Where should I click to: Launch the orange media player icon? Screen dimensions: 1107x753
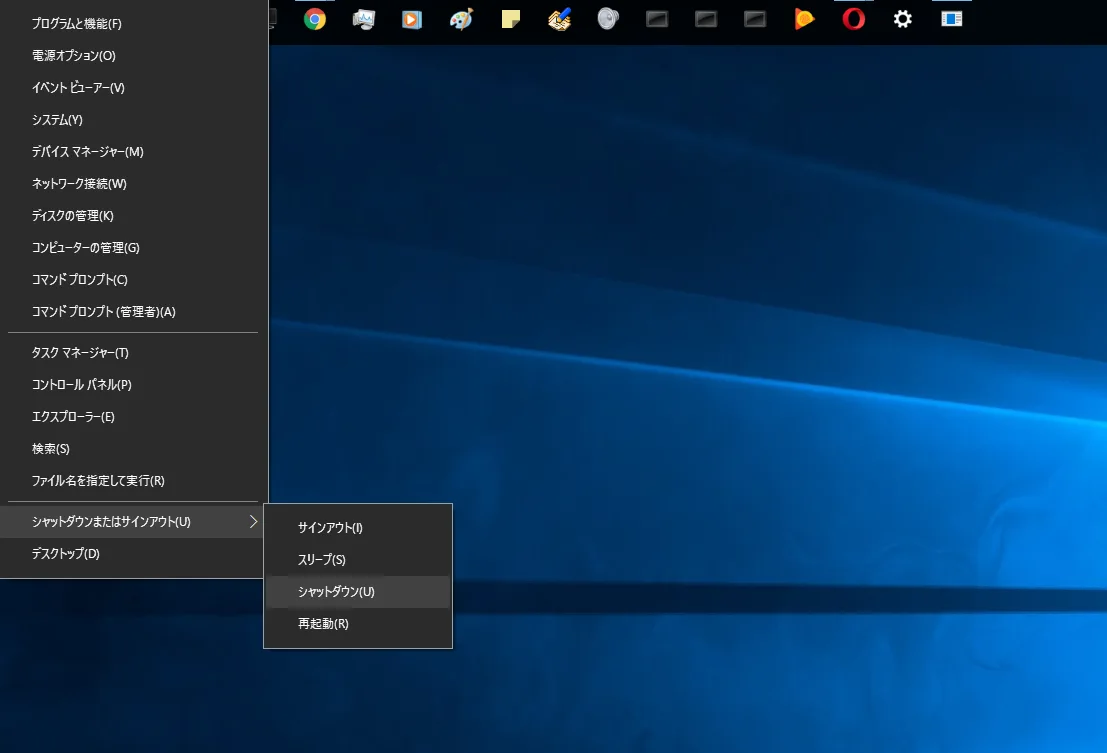tap(804, 20)
